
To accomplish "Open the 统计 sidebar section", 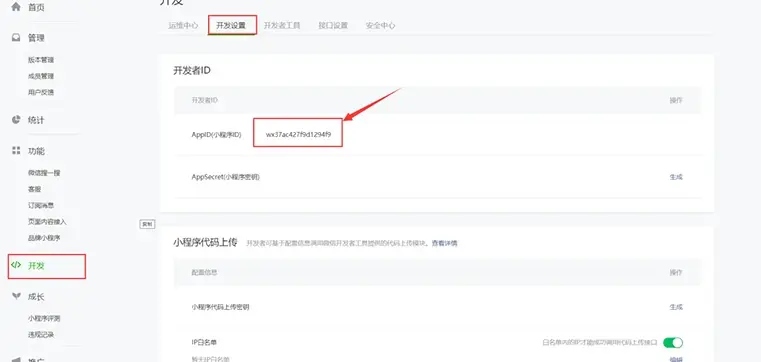I will [x=36, y=120].
